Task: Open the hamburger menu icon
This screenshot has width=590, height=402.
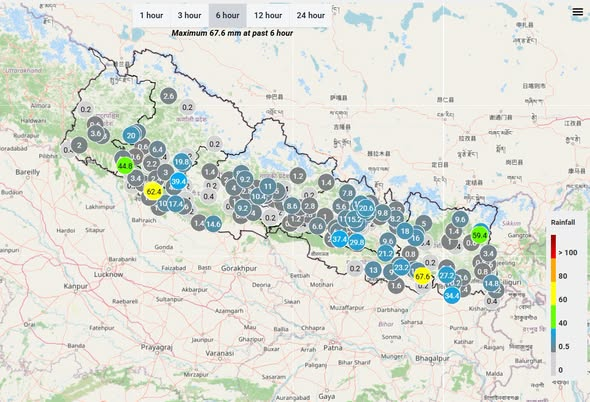Action: [x=578, y=12]
